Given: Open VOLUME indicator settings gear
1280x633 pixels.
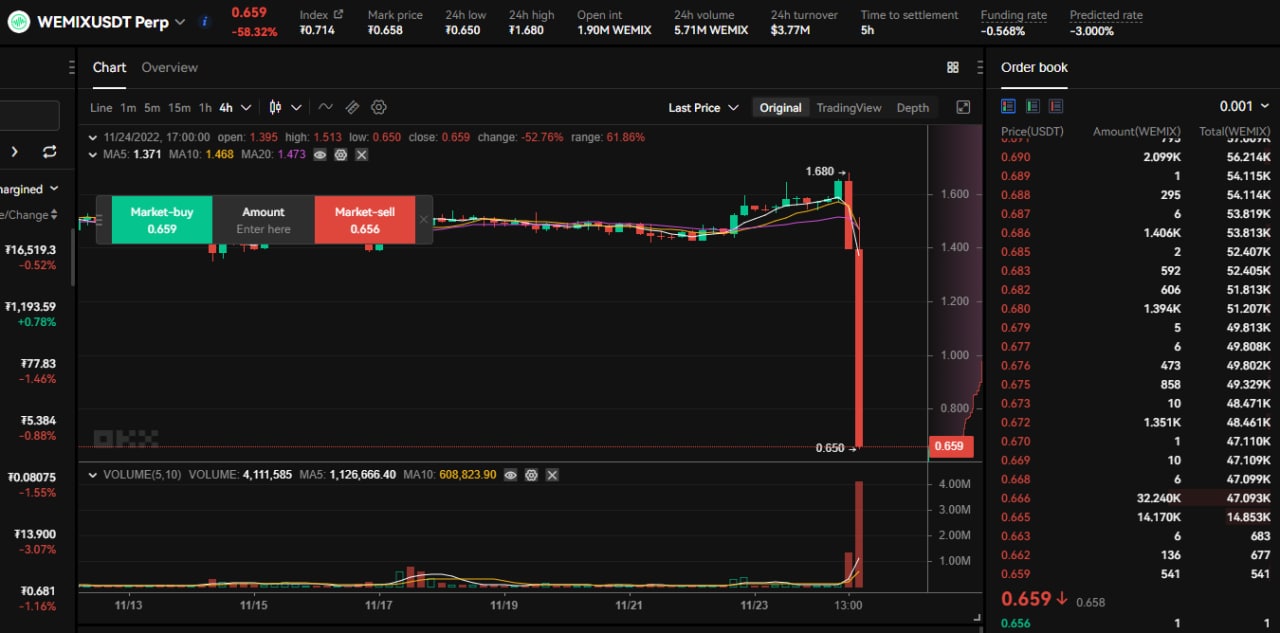Looking at the screenshot, I should point(531,475).
